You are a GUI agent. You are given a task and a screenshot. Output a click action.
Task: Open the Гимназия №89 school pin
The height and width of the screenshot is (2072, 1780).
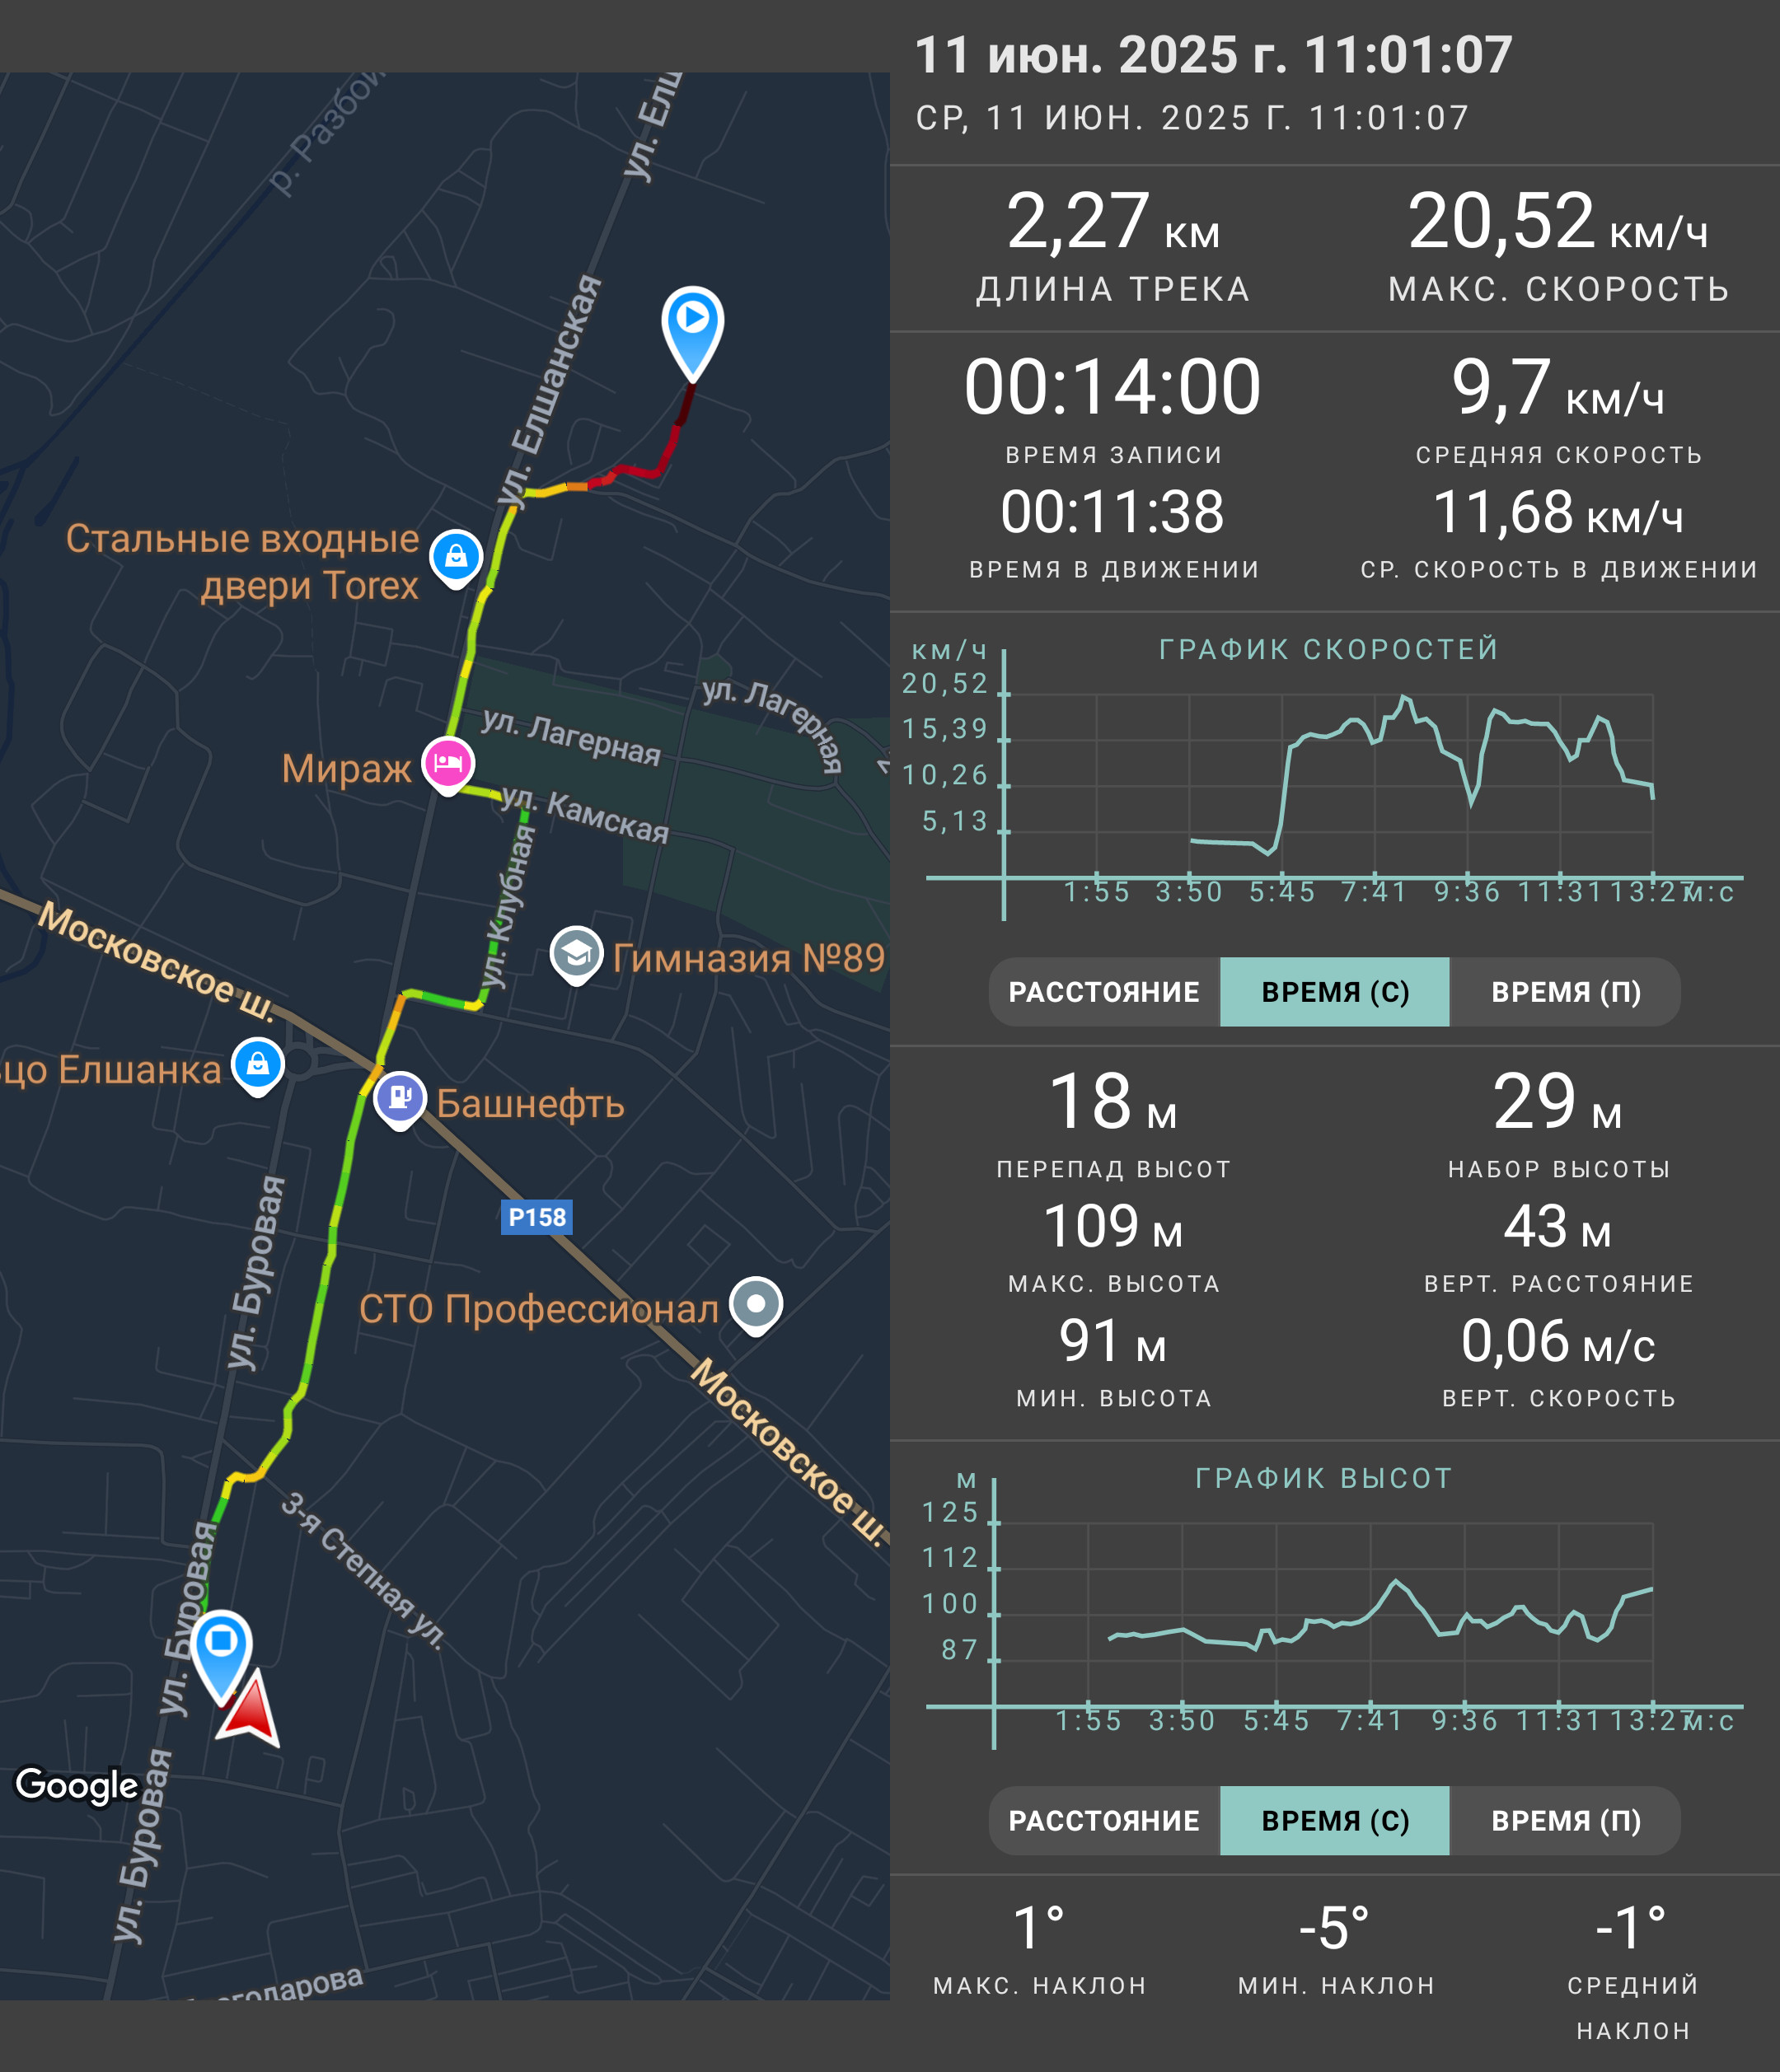(x=576, y=956)
